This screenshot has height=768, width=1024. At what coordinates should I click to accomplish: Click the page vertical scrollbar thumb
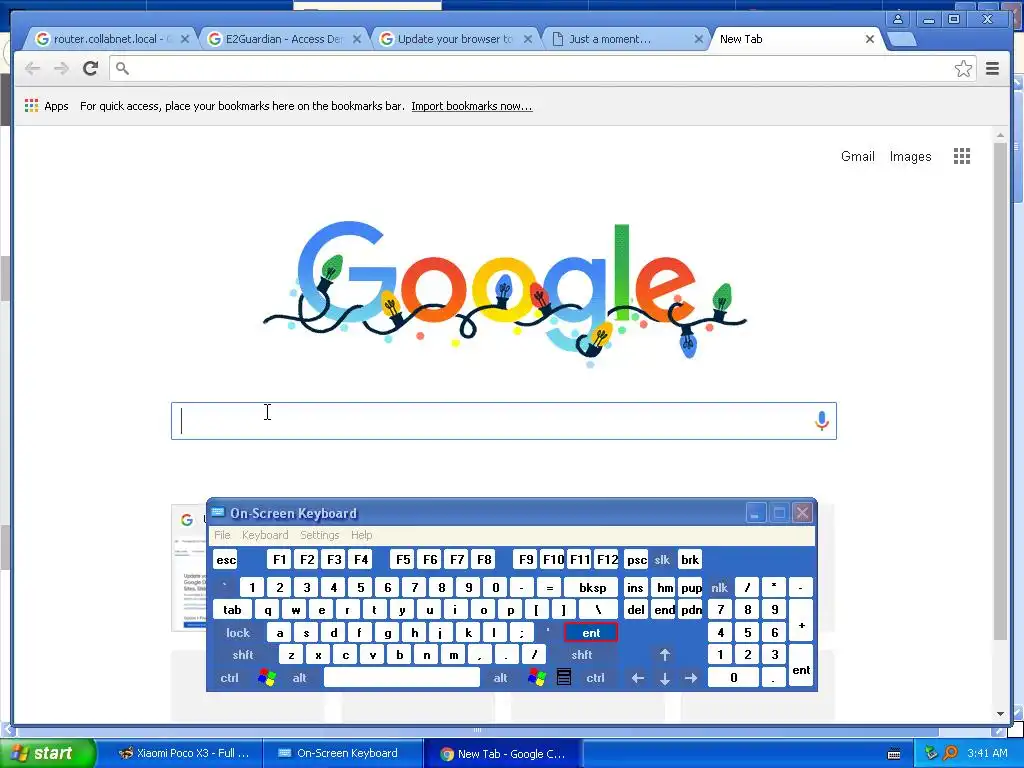point(1000,391)
